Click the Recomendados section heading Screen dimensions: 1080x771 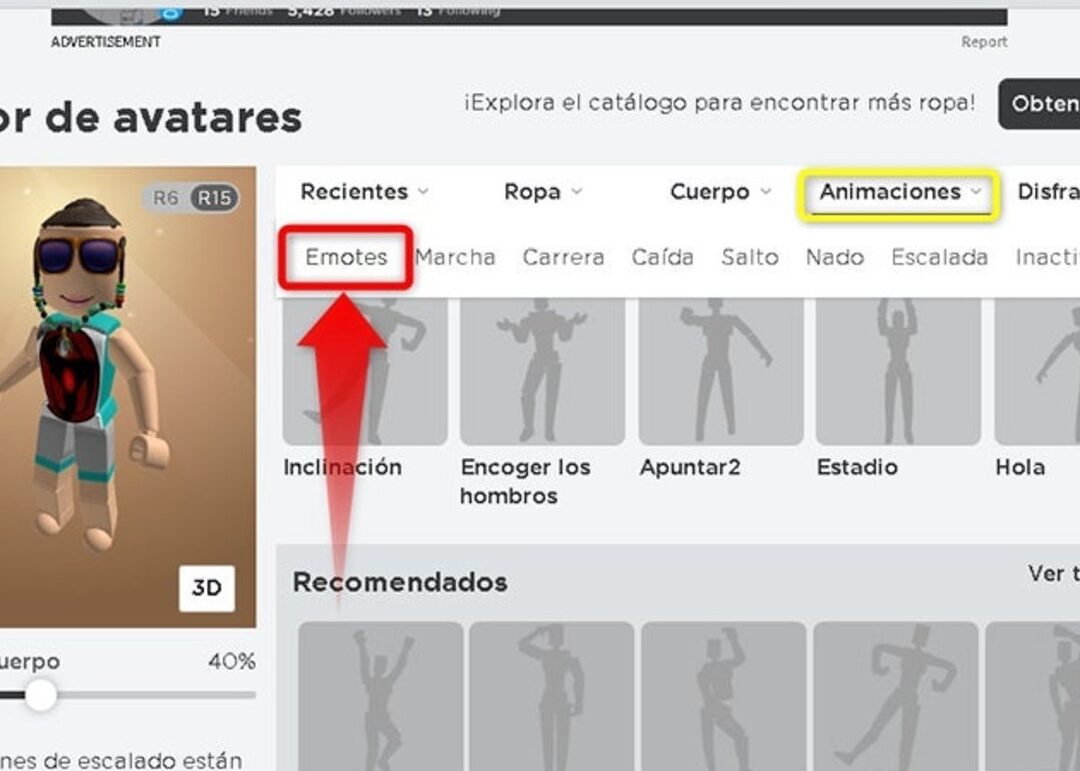pos(400,582)
